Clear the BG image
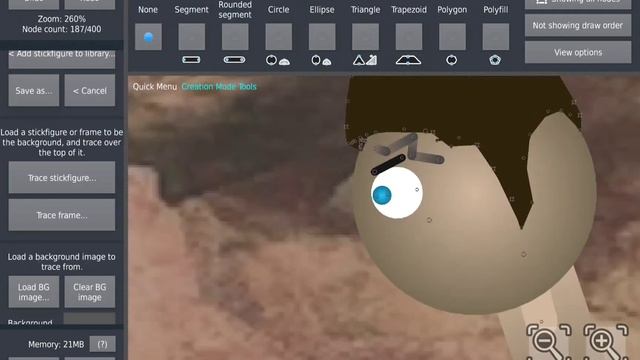The height and width of the screenshot is (360, 640). 90,292
